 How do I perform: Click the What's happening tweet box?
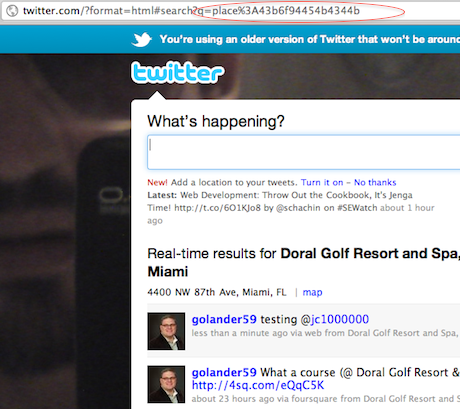point(303,152)
